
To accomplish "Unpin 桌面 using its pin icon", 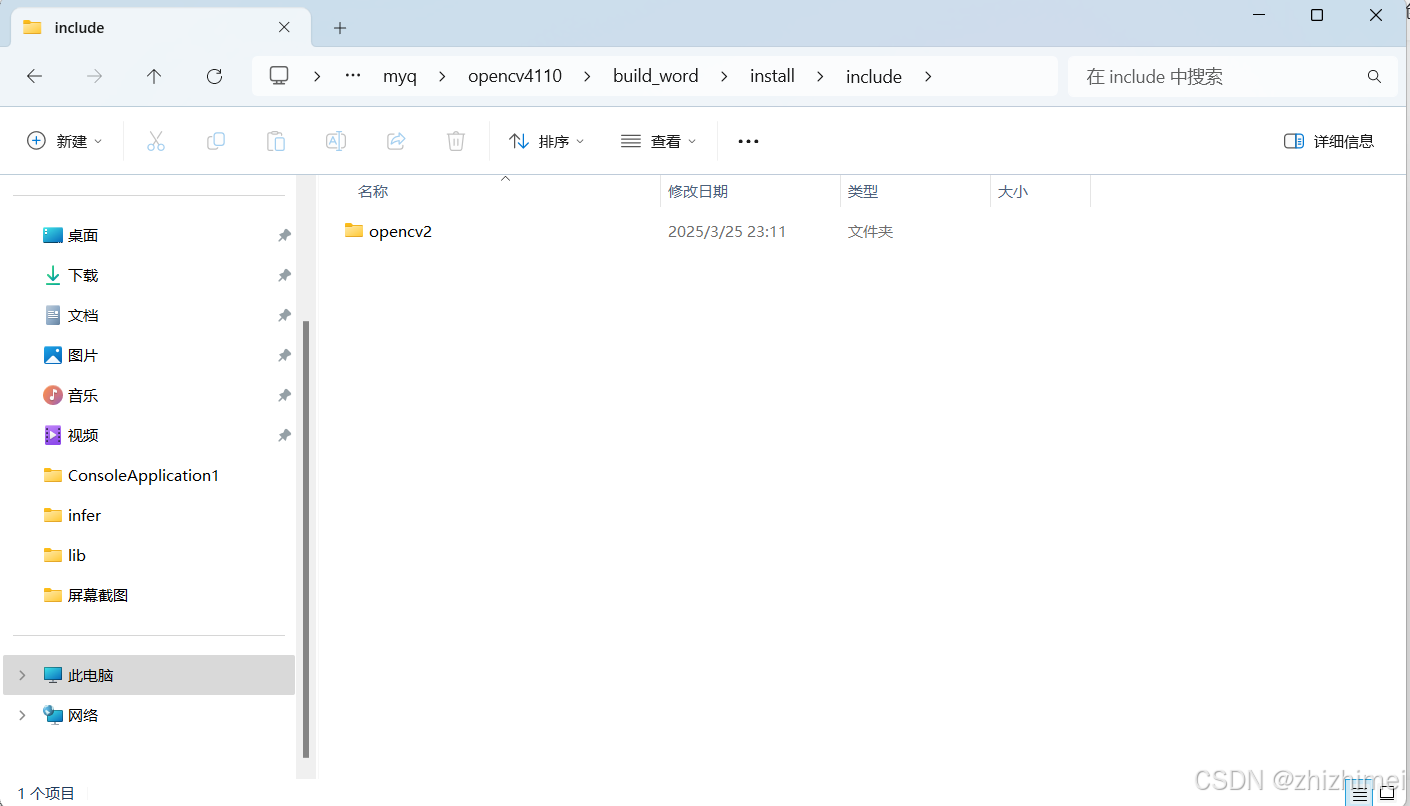I will [284, 235].
